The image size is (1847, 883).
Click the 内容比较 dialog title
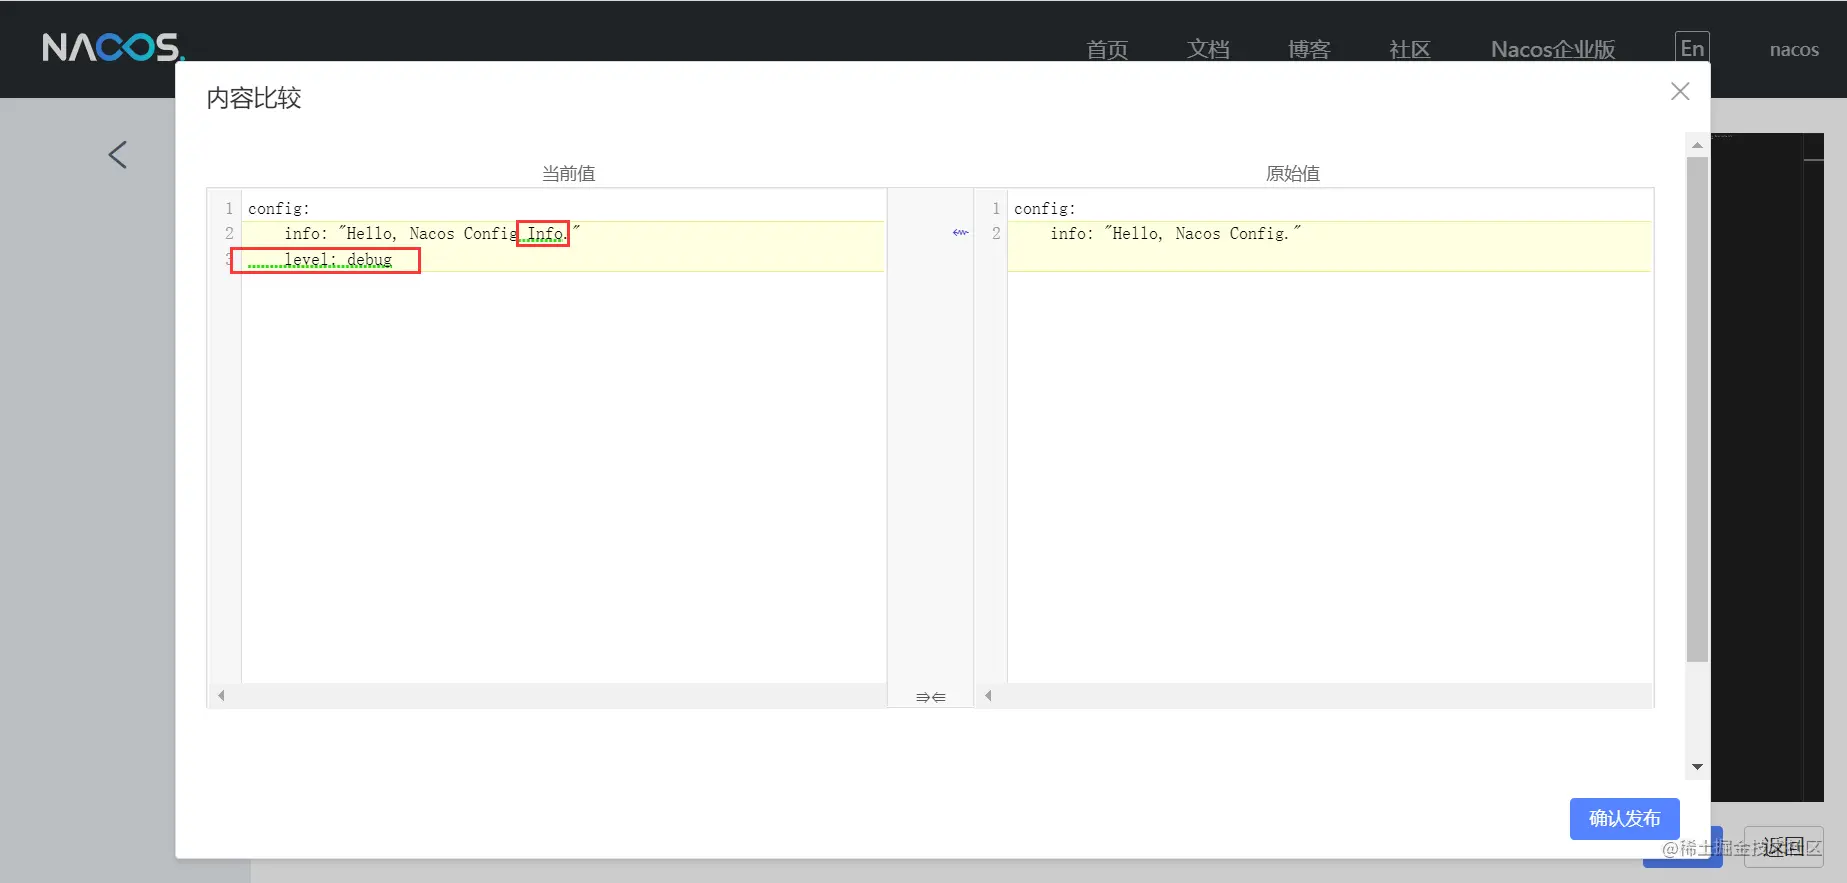click(x=254, y=98)
